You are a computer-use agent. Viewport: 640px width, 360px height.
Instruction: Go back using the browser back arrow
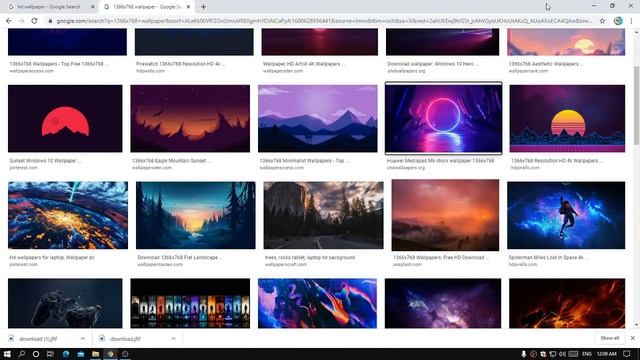click(x=9, y=21)
